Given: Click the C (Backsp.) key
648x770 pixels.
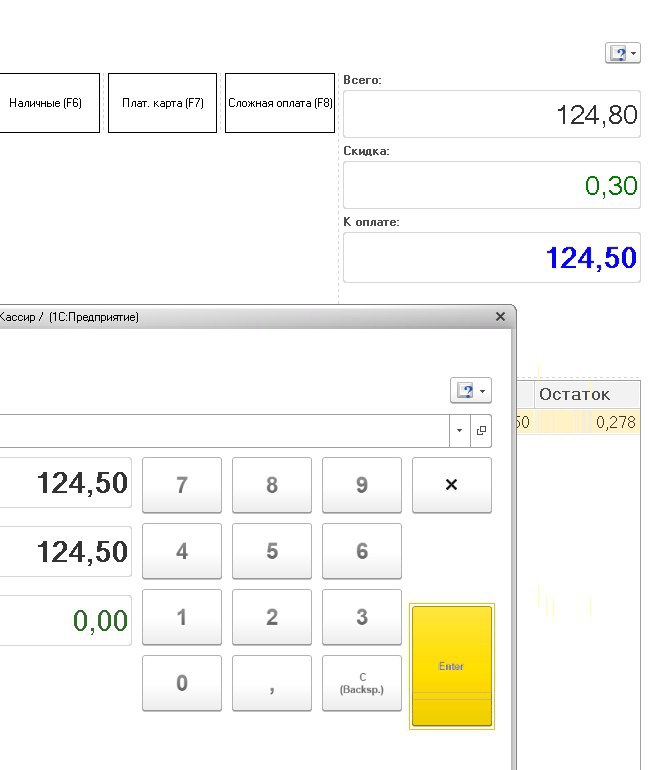Looking at the screenshot, I should [362, 683].
